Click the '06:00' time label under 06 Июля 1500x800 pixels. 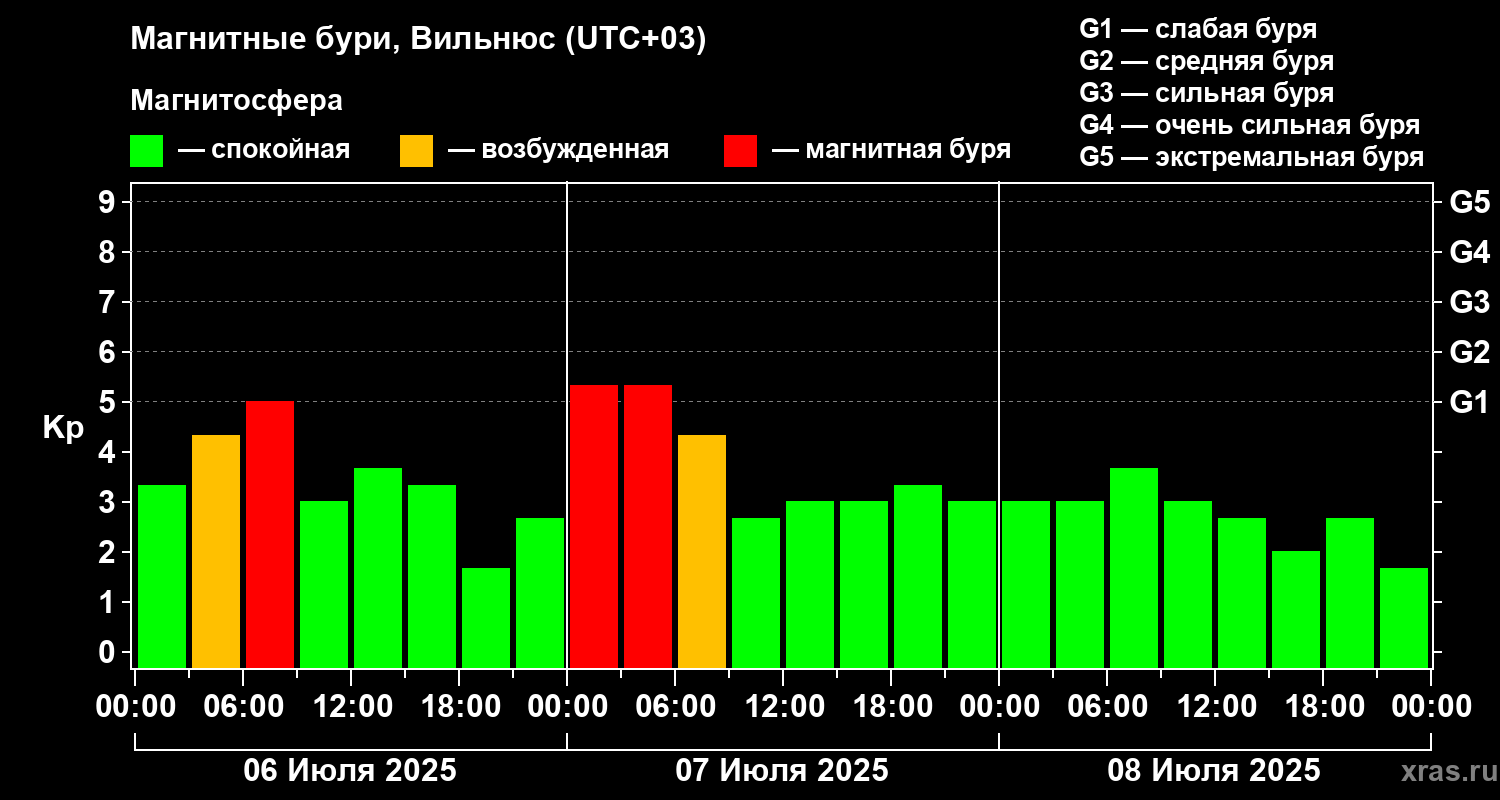(246, 707)
